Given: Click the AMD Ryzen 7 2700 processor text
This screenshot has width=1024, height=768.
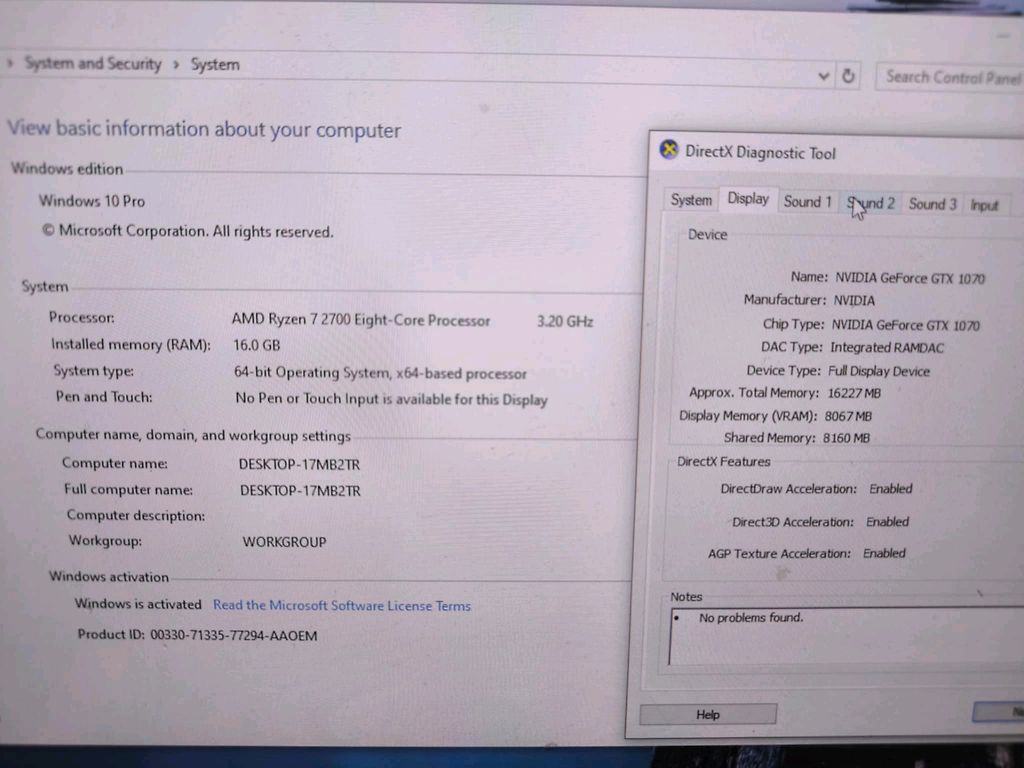Looking at the screenshot, I should (x=360, y=320).
